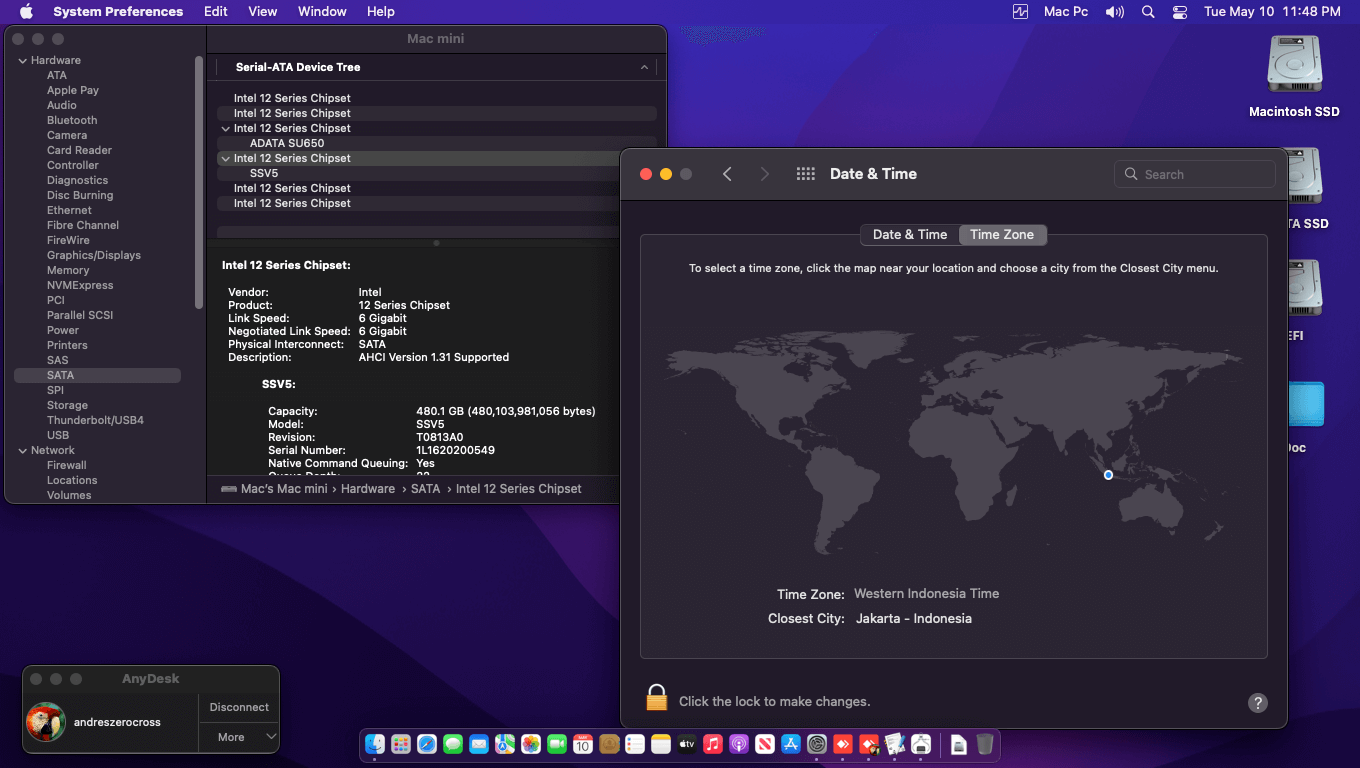Click the volume icon in the menu bar
The height and width of the screenshot is (768, 1360).
[x=1114, y=12]
